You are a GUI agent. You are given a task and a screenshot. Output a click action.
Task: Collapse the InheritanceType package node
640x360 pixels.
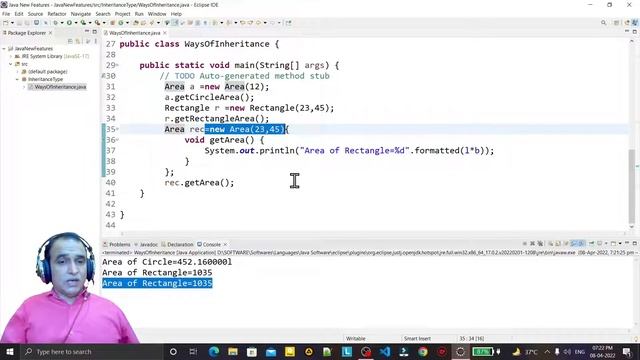click(18, 79)
